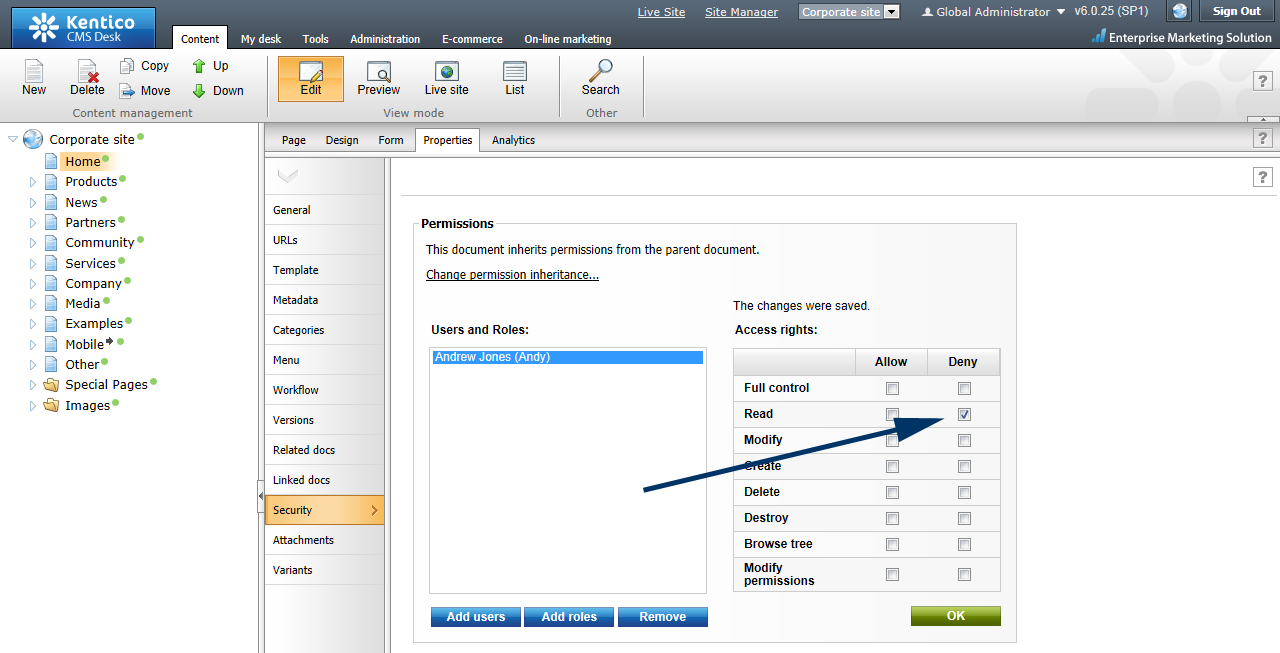Expand the Special Pages folder
This screenshot has height=653, width=1280.
pos(33,385)
